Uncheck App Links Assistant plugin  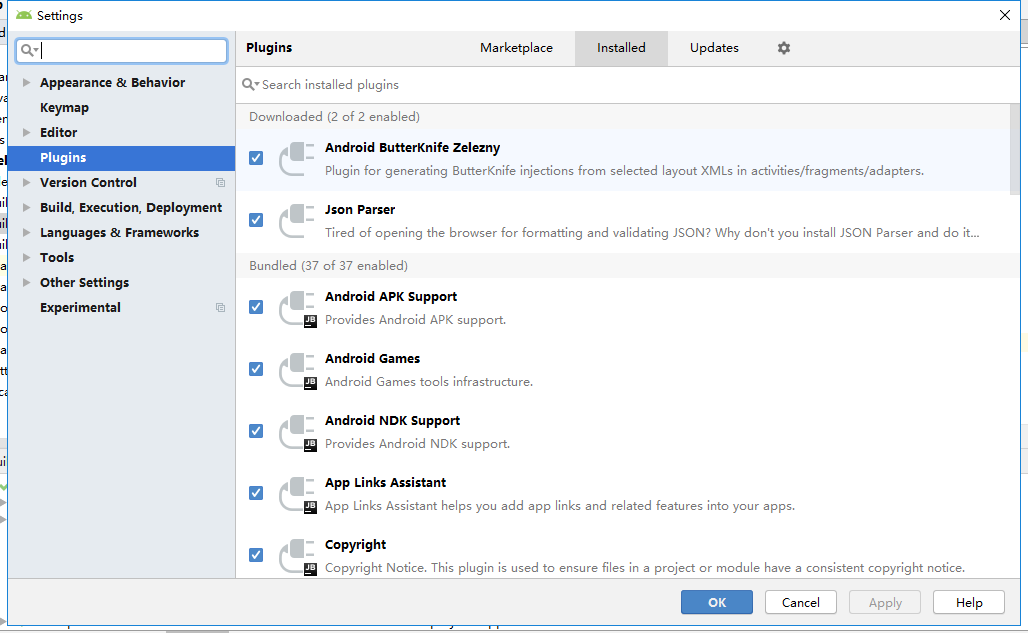(256, 493)
